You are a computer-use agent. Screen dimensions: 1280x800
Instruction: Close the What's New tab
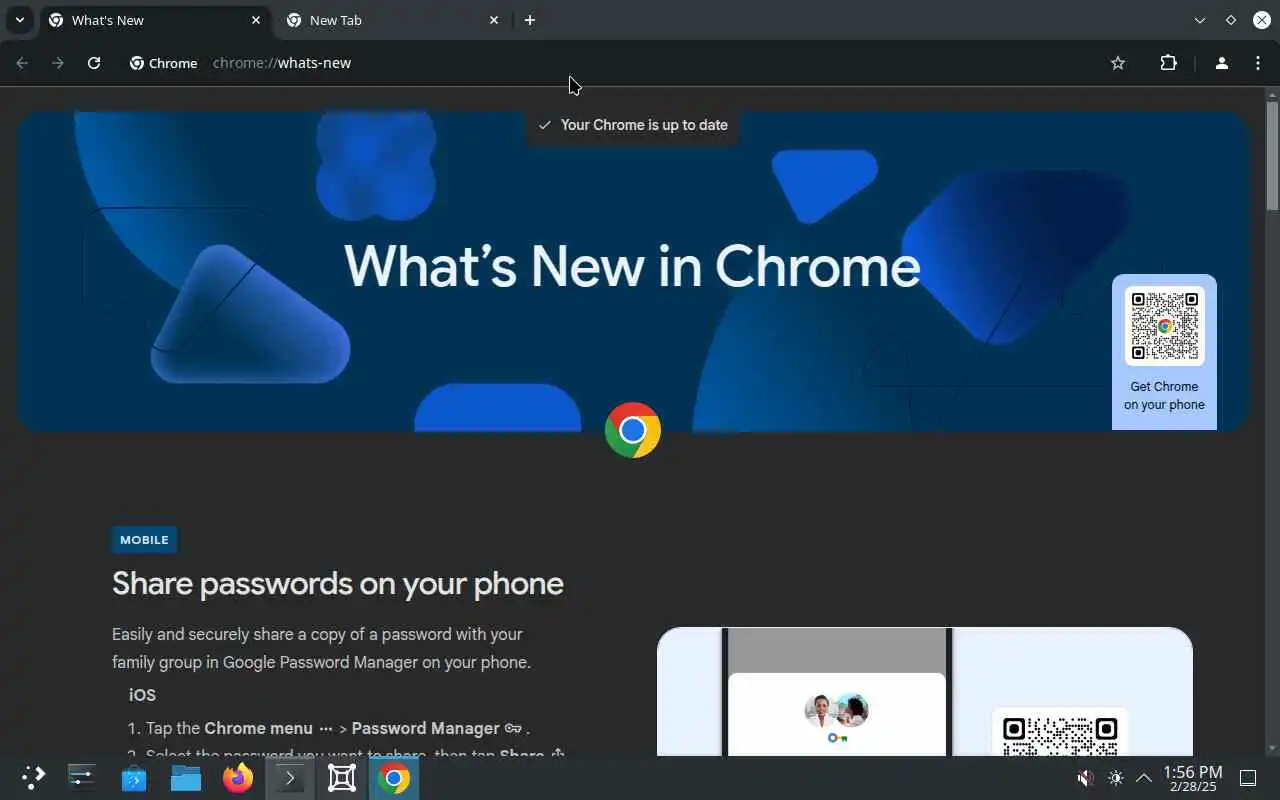256,20
